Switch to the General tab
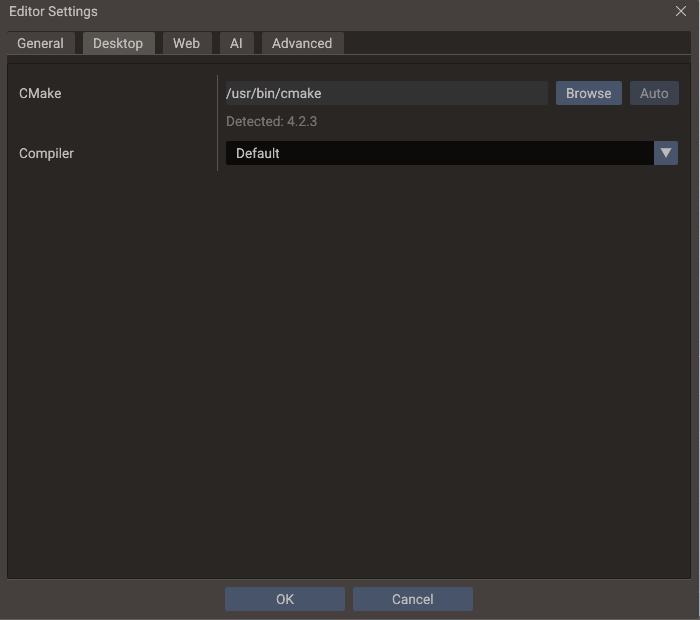The width and height of the screenshot is (700, 620). click(41, 43)
